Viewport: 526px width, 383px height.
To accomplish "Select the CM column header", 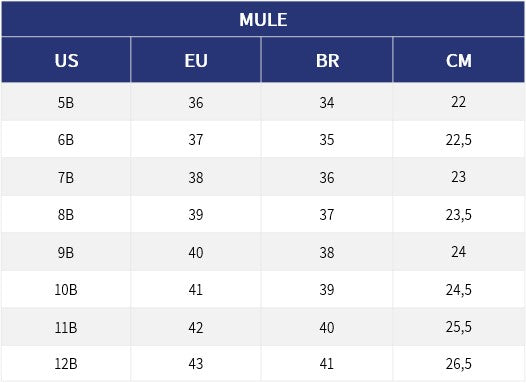I will 459,61.
